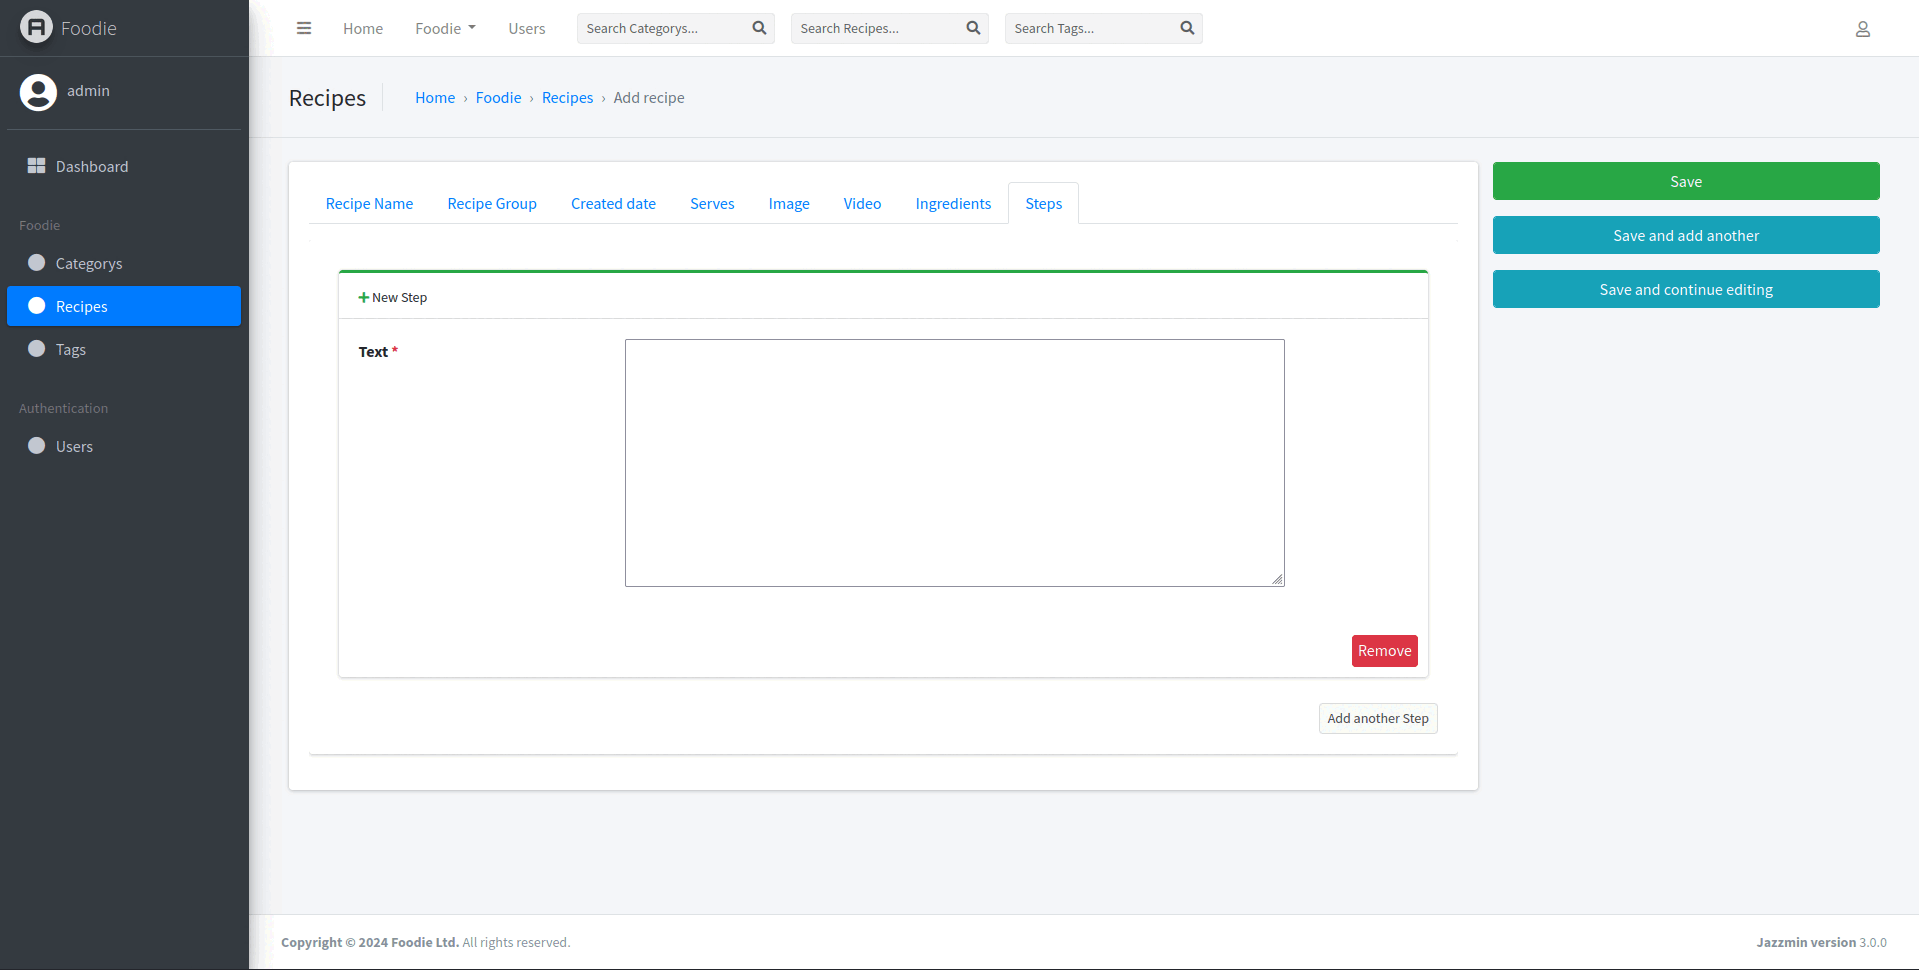Click the admin user avatar icon

38,92
